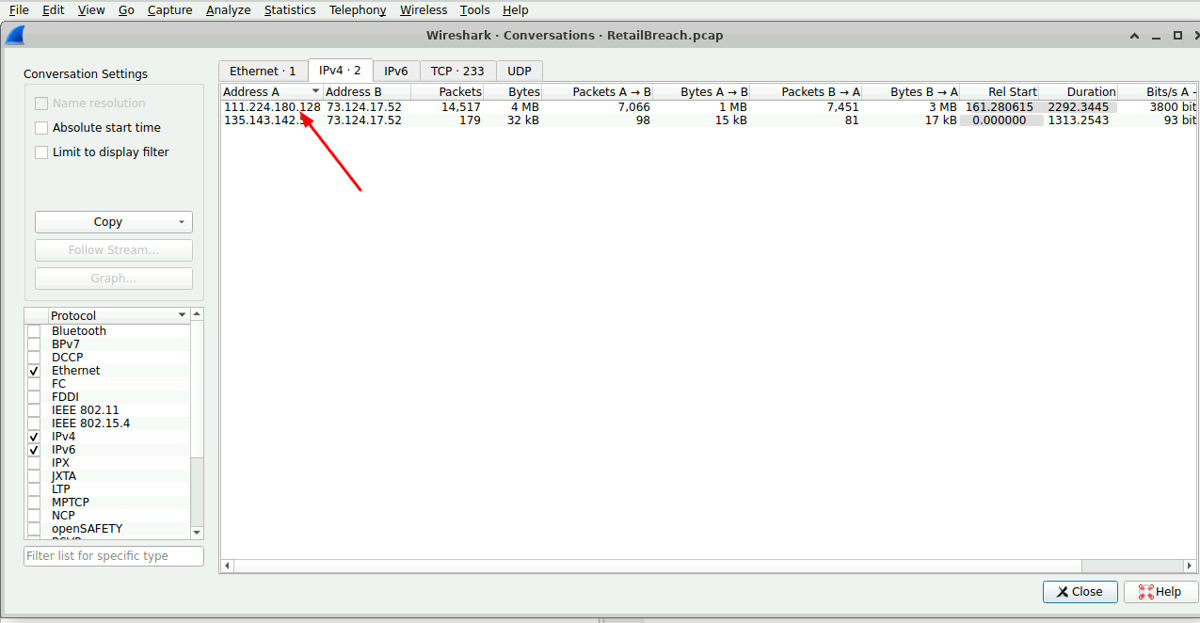Open the Analyze menu
Screen dimensions: 1200x623
[x=229, y=10]
